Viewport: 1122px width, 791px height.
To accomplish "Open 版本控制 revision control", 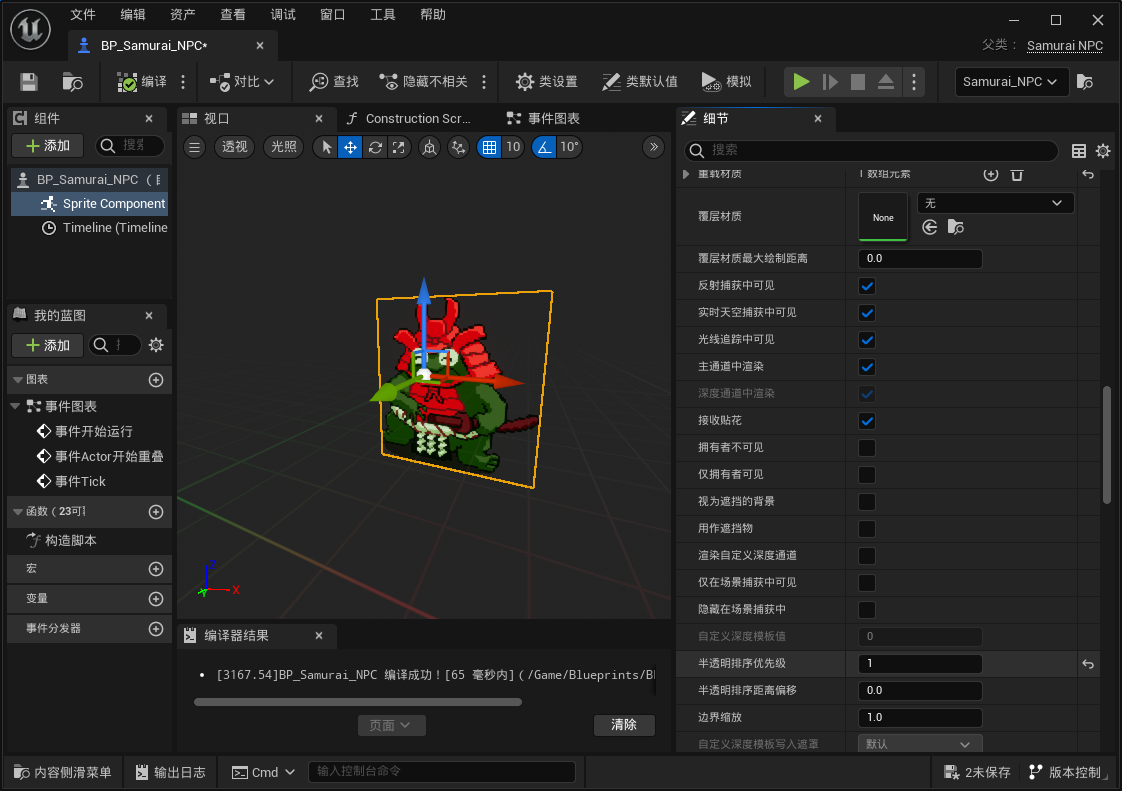I will 1065,772.
